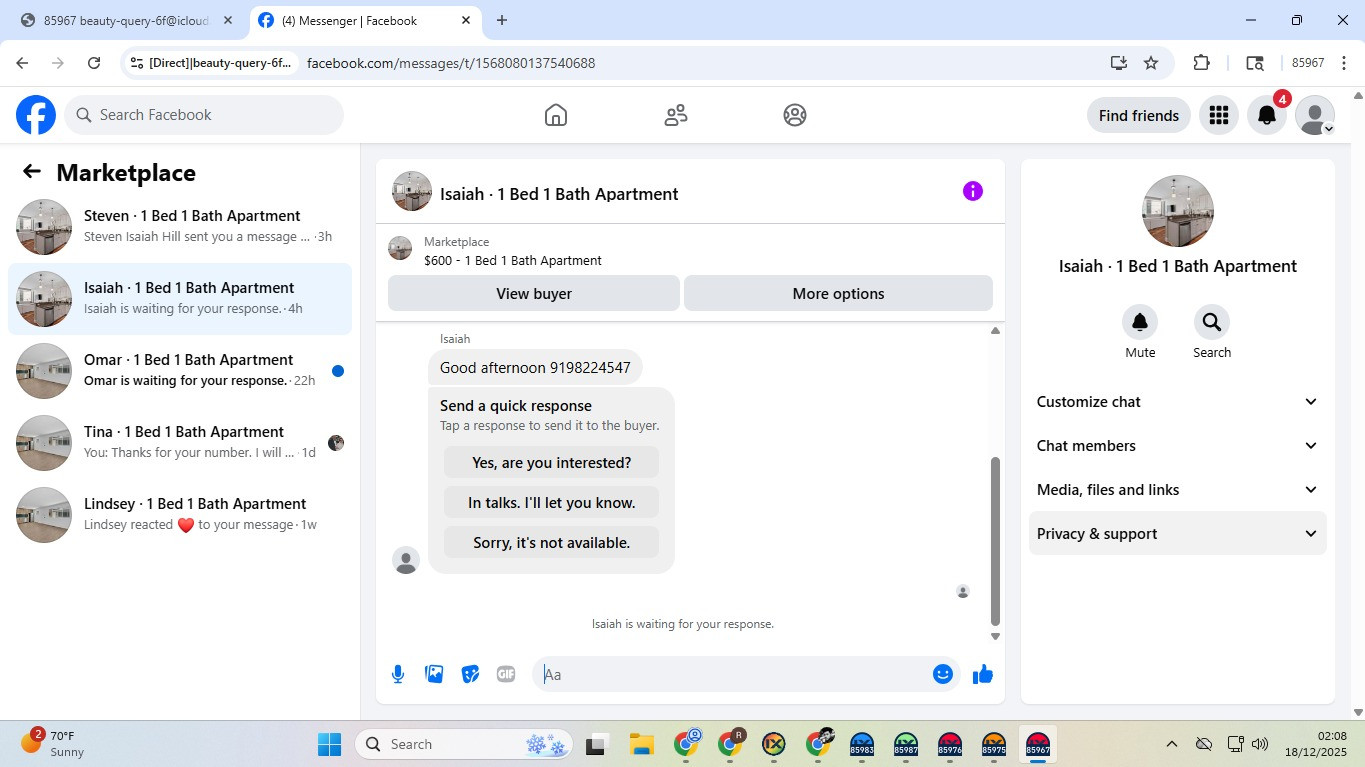The image size is (1365, 767).
Task: Open the emoji picker in message box
Action: [942, 674]
